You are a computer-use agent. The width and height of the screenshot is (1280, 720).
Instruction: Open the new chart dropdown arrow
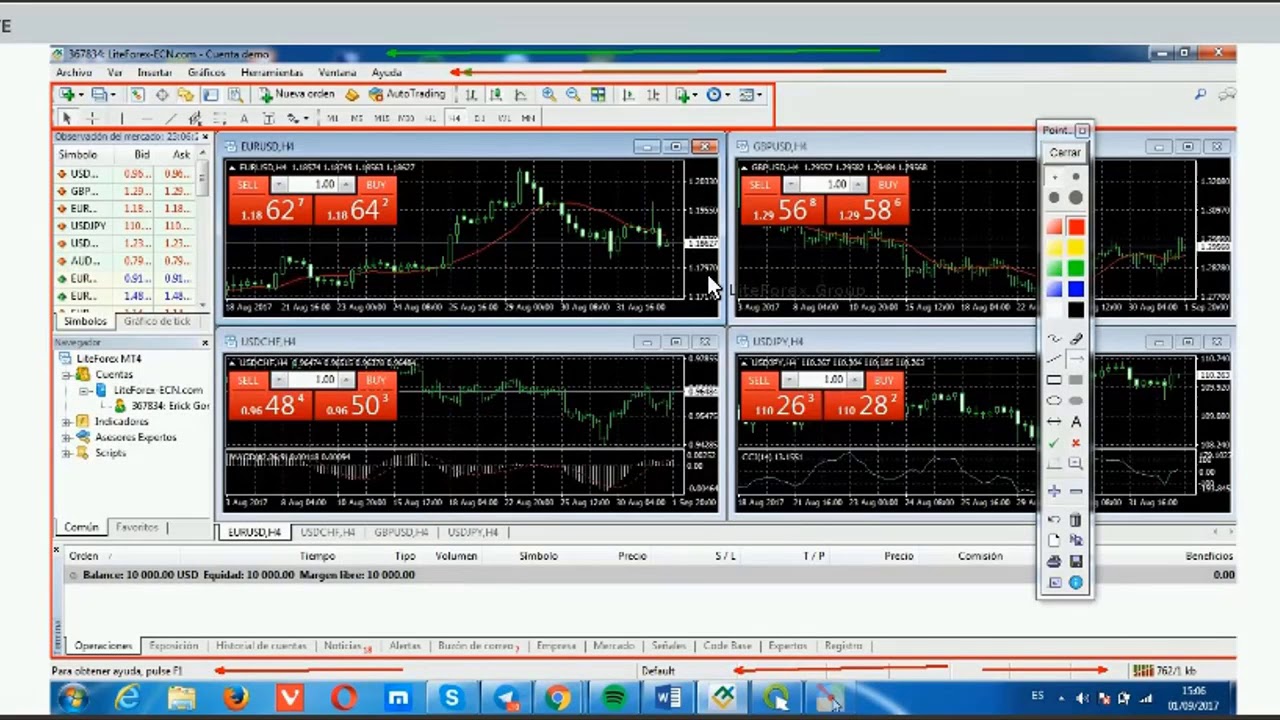pyautogui.click(x=79, y=95)
